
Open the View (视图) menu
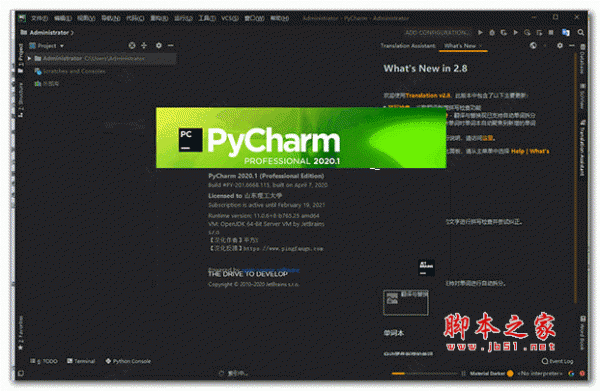coord(86,18)
